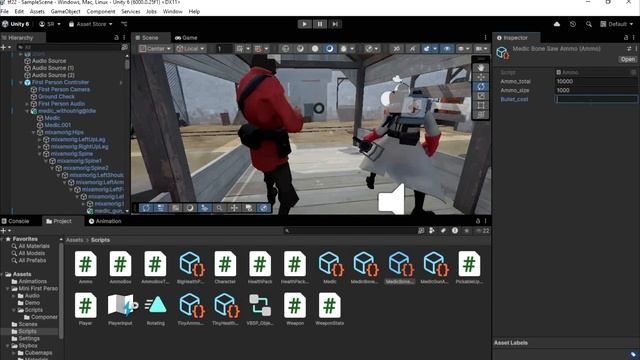Click the Hierarchy create plus button
The width and height of the screenshot is (640, 360).
coord(4,47)
